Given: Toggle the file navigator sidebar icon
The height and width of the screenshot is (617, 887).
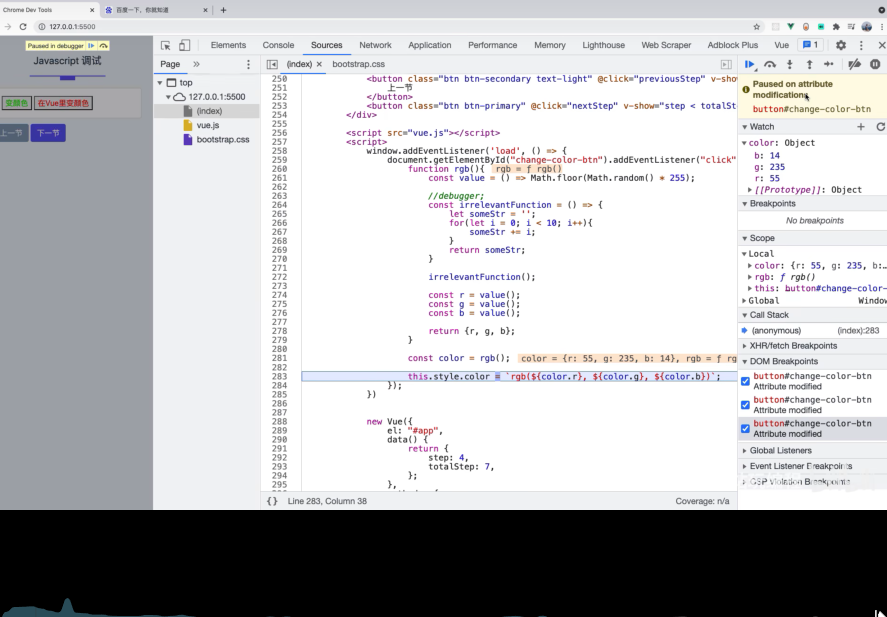Looking at the screenshot, I should coord(272,64).
